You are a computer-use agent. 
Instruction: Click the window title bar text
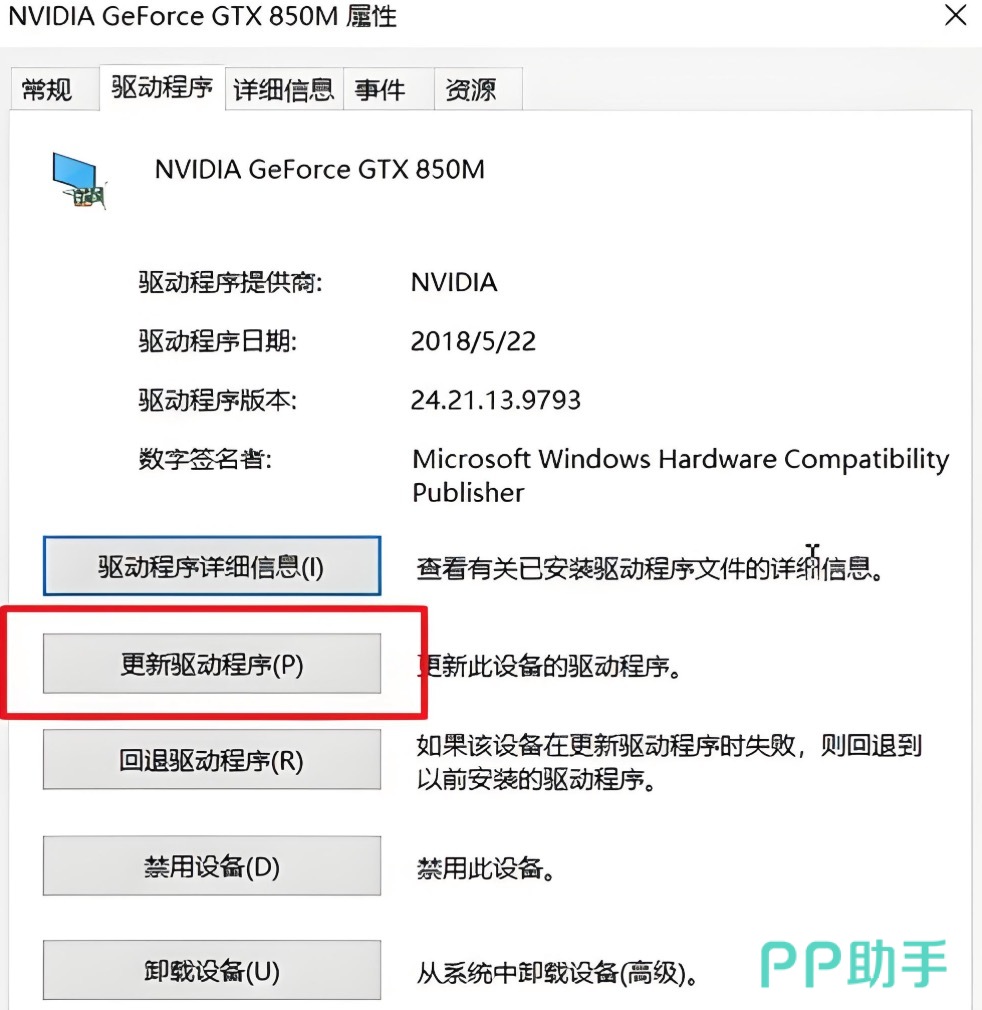202,17
